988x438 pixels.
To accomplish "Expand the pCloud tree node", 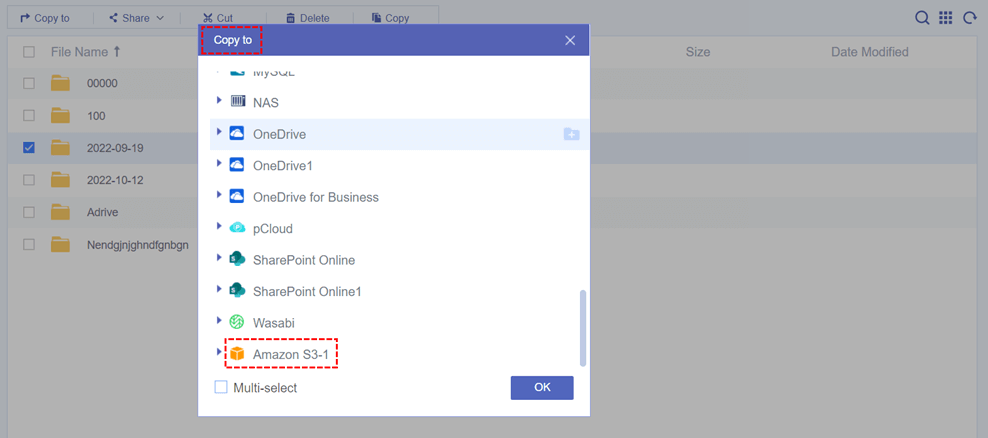I will (x=219, y=226).
